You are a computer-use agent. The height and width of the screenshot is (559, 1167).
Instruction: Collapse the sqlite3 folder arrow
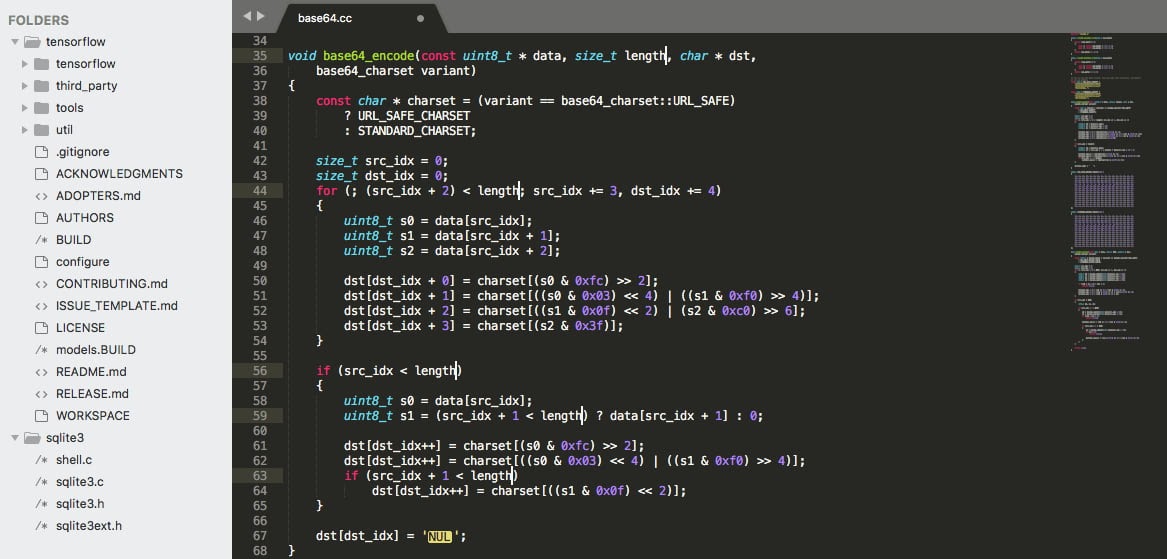15,438
